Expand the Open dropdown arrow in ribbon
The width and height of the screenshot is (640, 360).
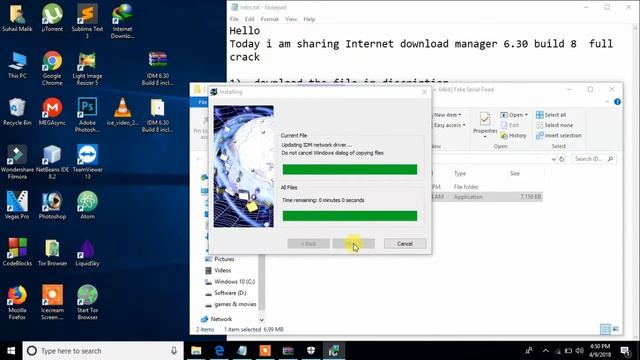pyautogui.click(x=526, y=115)
